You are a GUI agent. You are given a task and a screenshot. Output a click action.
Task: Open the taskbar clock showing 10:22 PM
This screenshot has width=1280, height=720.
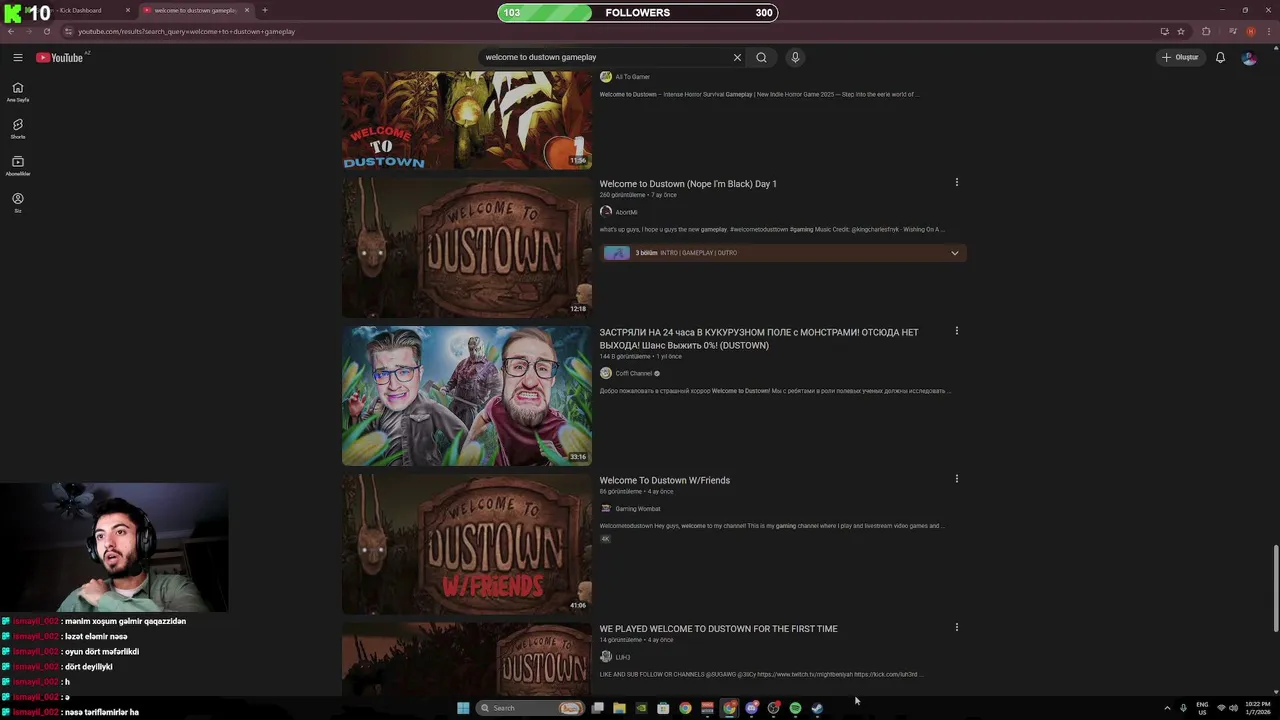point(1258,708)
